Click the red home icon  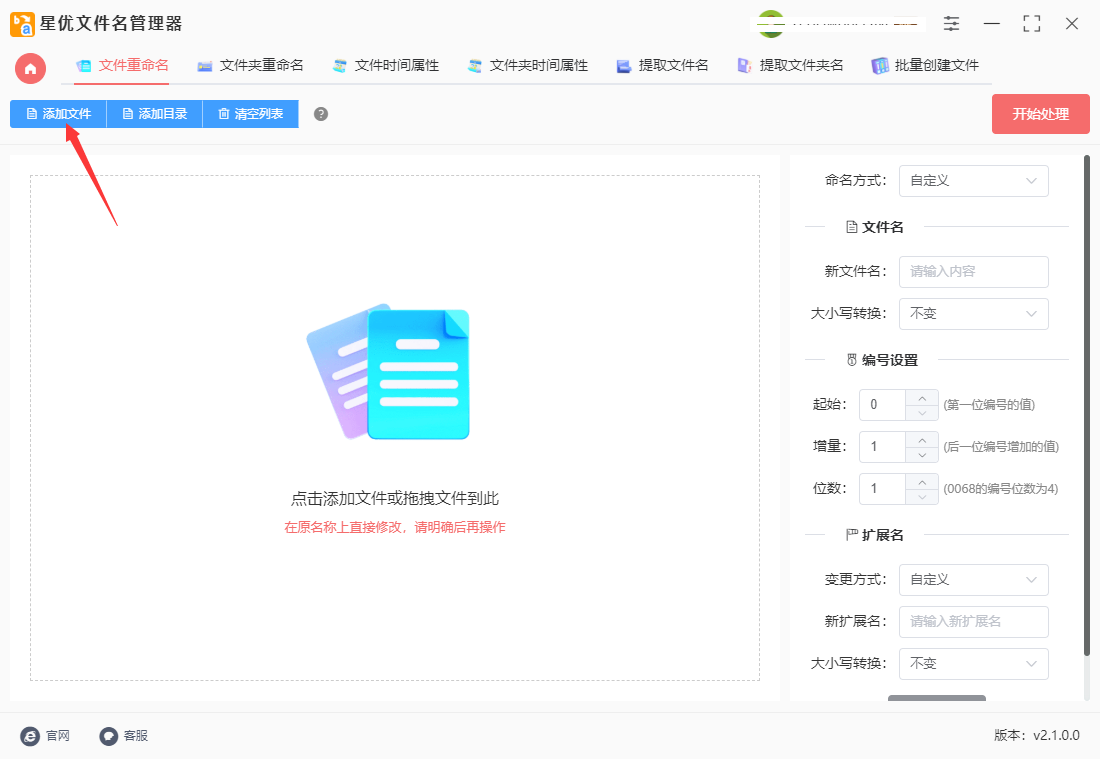click(29, 69)
